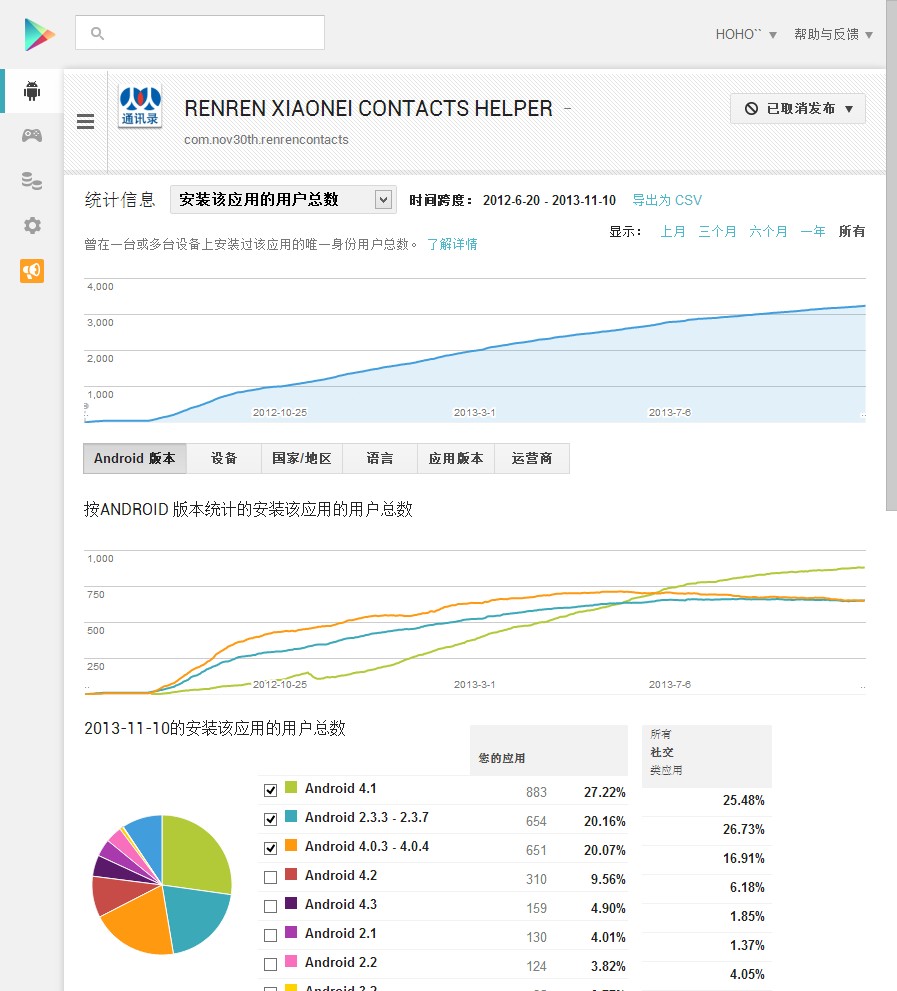Open the settings gear sidebar icon
This screenshot has width=897, height=991.
pyautogui.click(x=32, y=226)
